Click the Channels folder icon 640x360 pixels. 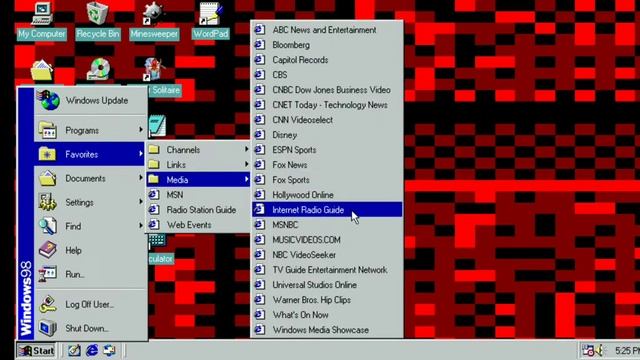pyautogui.click(x=154, y=149)
